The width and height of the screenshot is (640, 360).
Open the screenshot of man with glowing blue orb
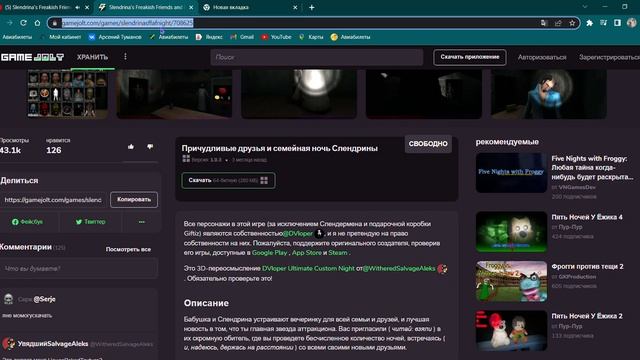tap(548, 94)
